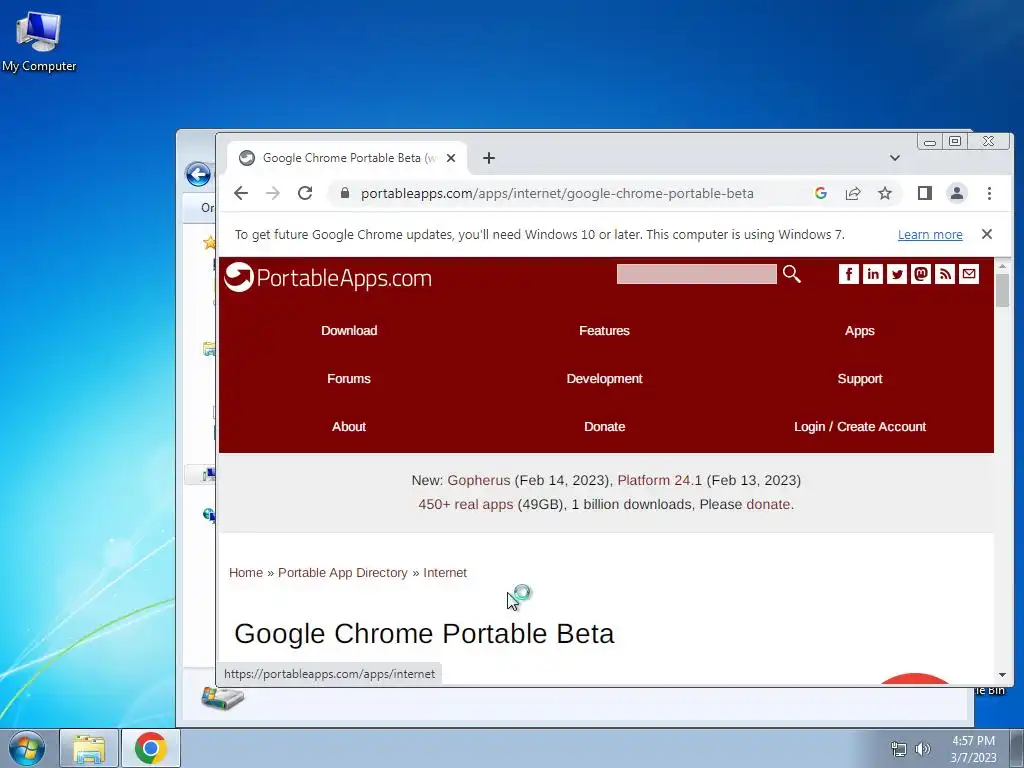Image resolution: width=1024 pixels, height=768 pixels.
Task: Open the Platform 24.1 link
Action: coord(659,481)
